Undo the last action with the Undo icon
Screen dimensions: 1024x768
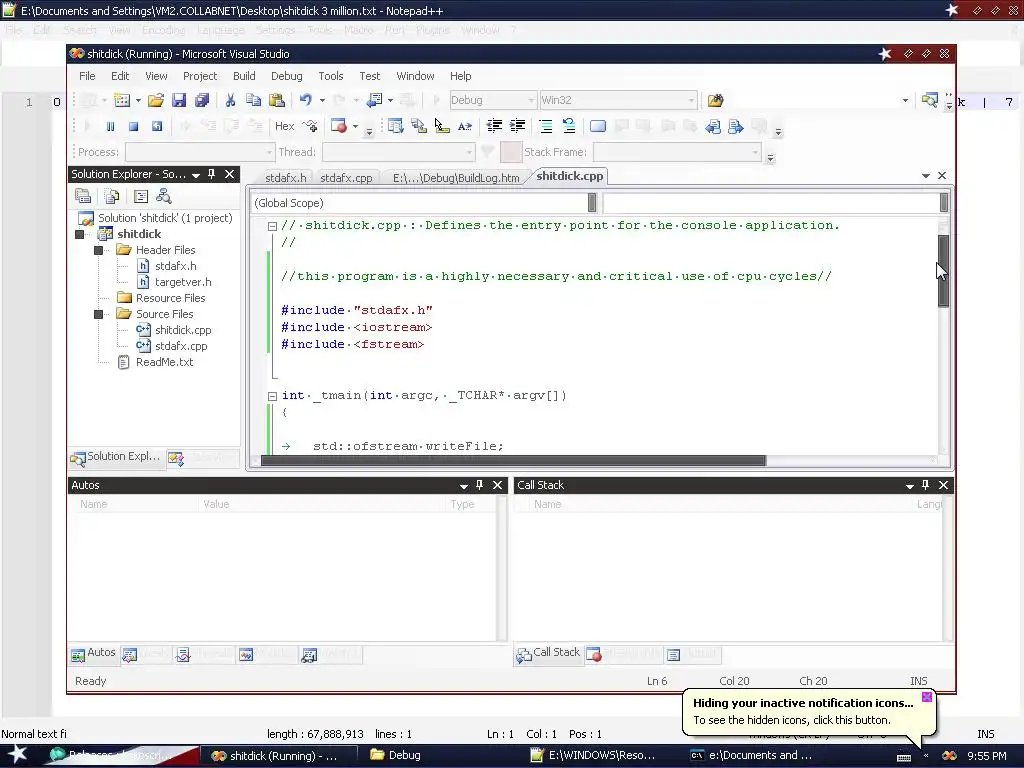(306, 100)
